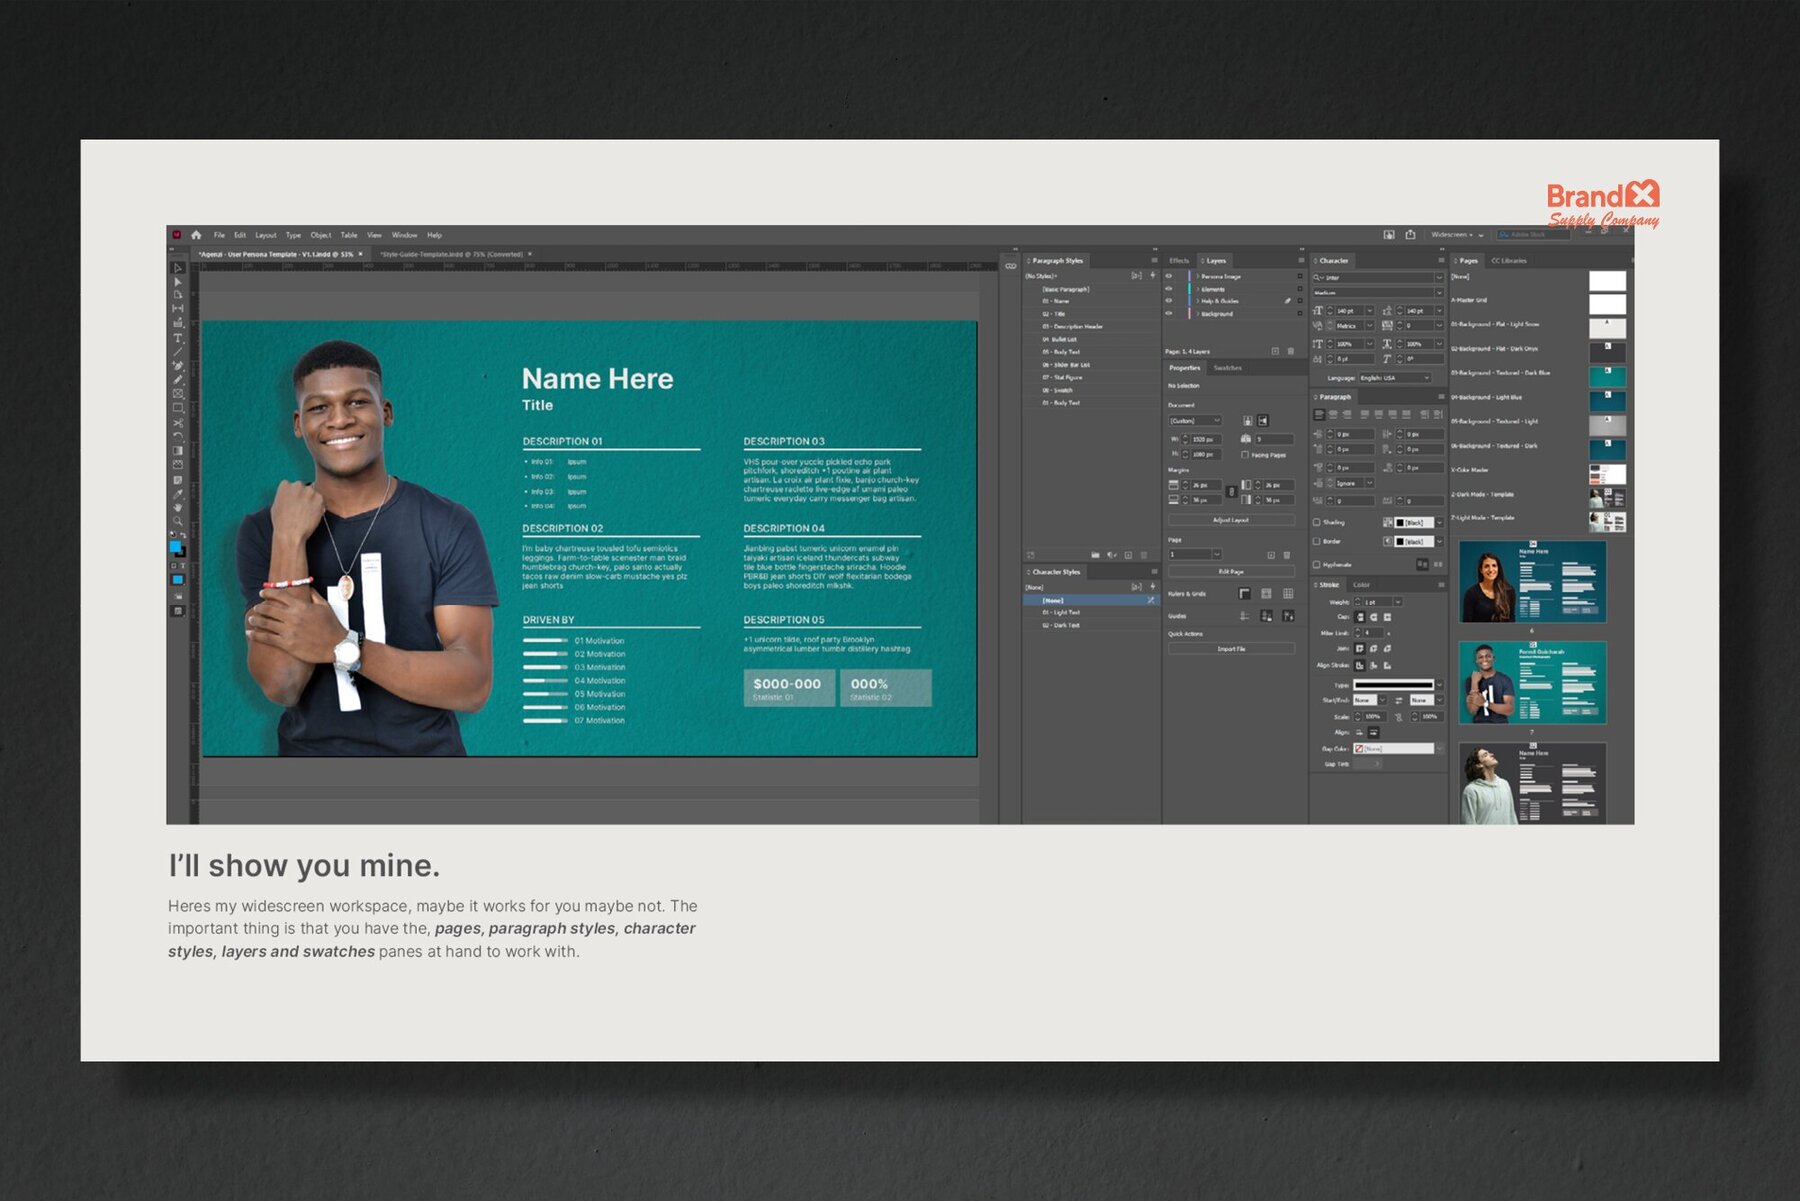The width and height of the screenshot is (1800, 1201).
Task: Switch to the Swatches tab
Action: click(1229, 368)
